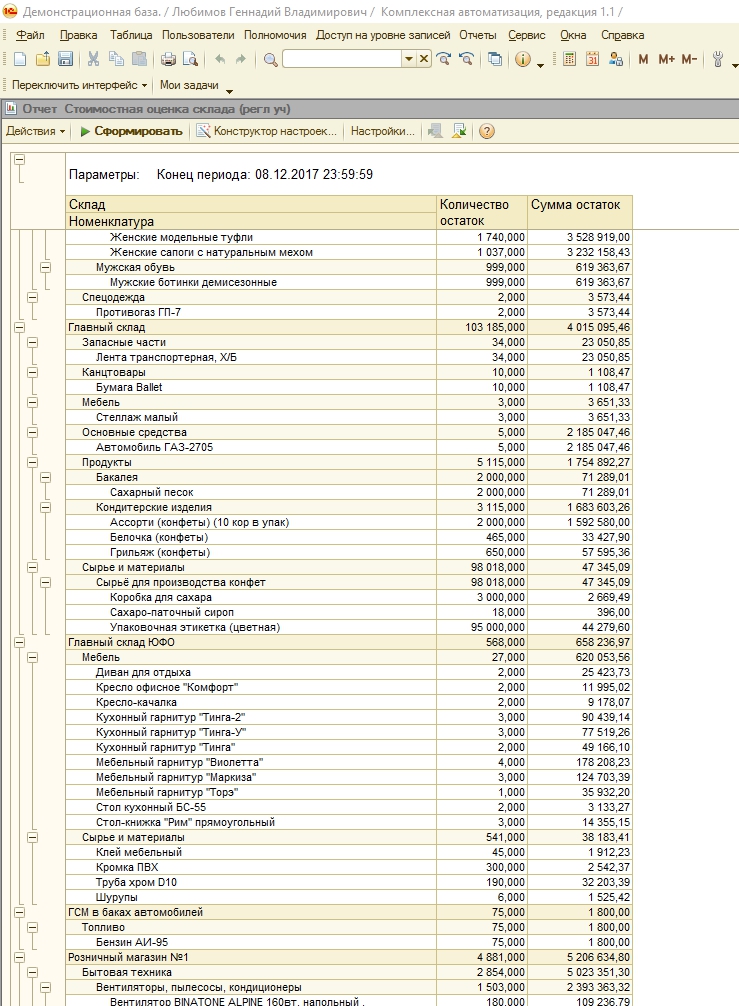Collapse the Запасные части group
The width and height of the screenshot is (739, 1006).
pyautogui.click(x=33, y=343)
